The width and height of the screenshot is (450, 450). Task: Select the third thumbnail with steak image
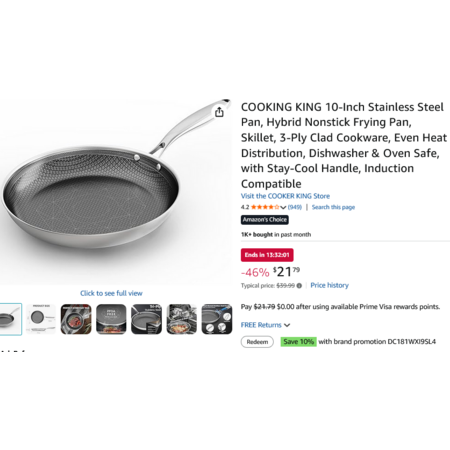click(76, 319)
